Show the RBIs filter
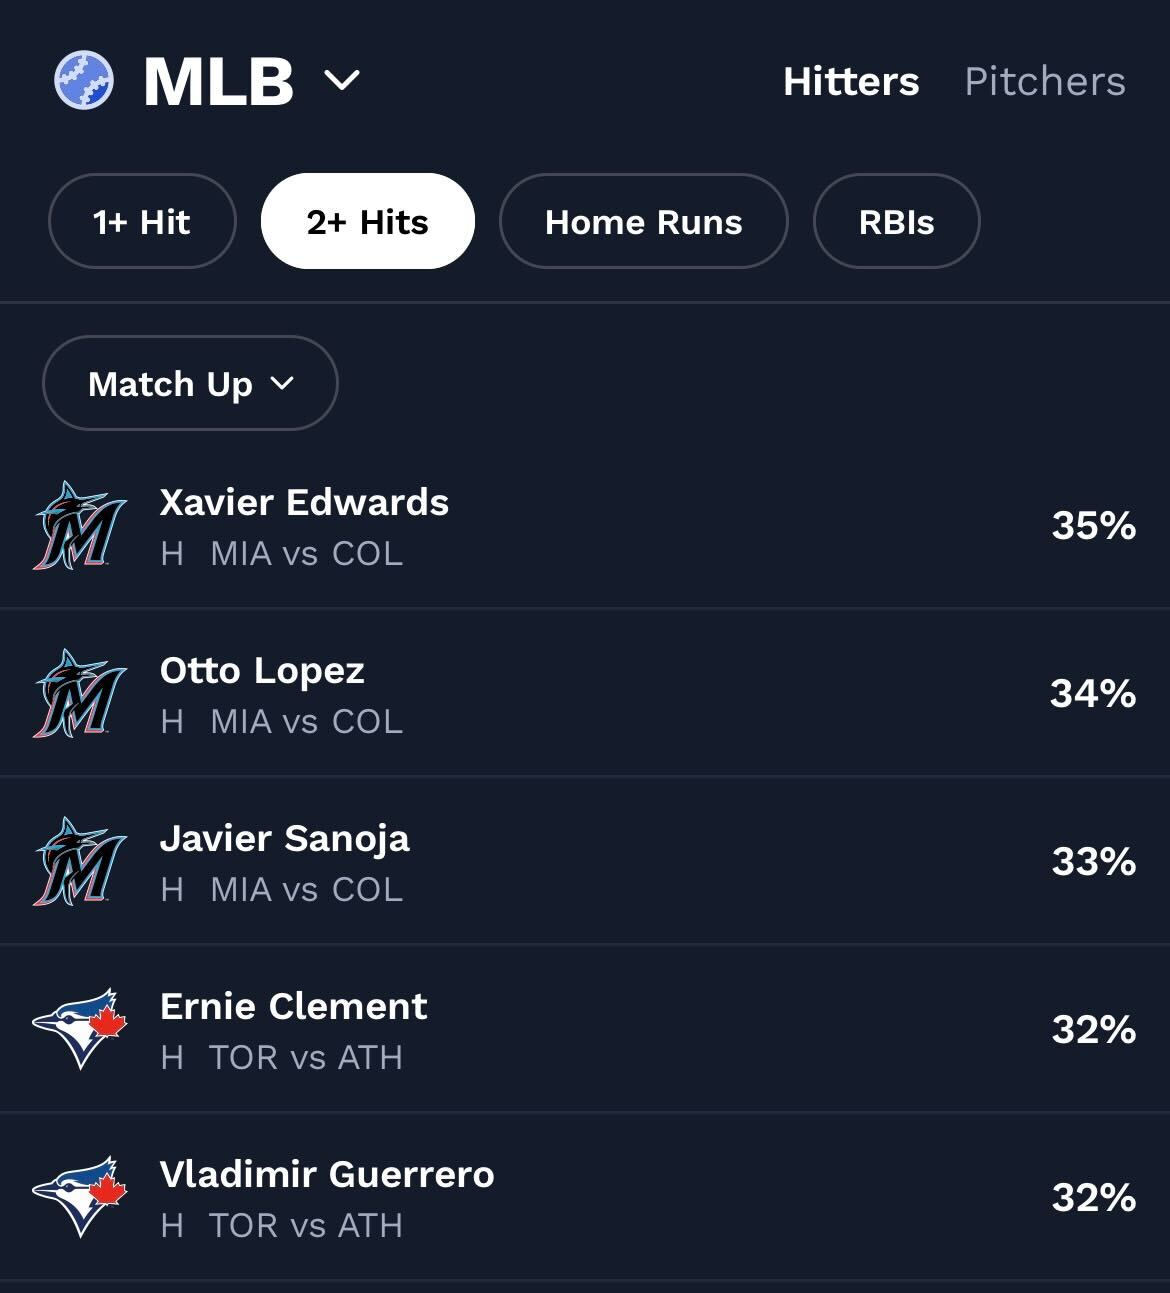1170x1293 pixels. point(896,222)
